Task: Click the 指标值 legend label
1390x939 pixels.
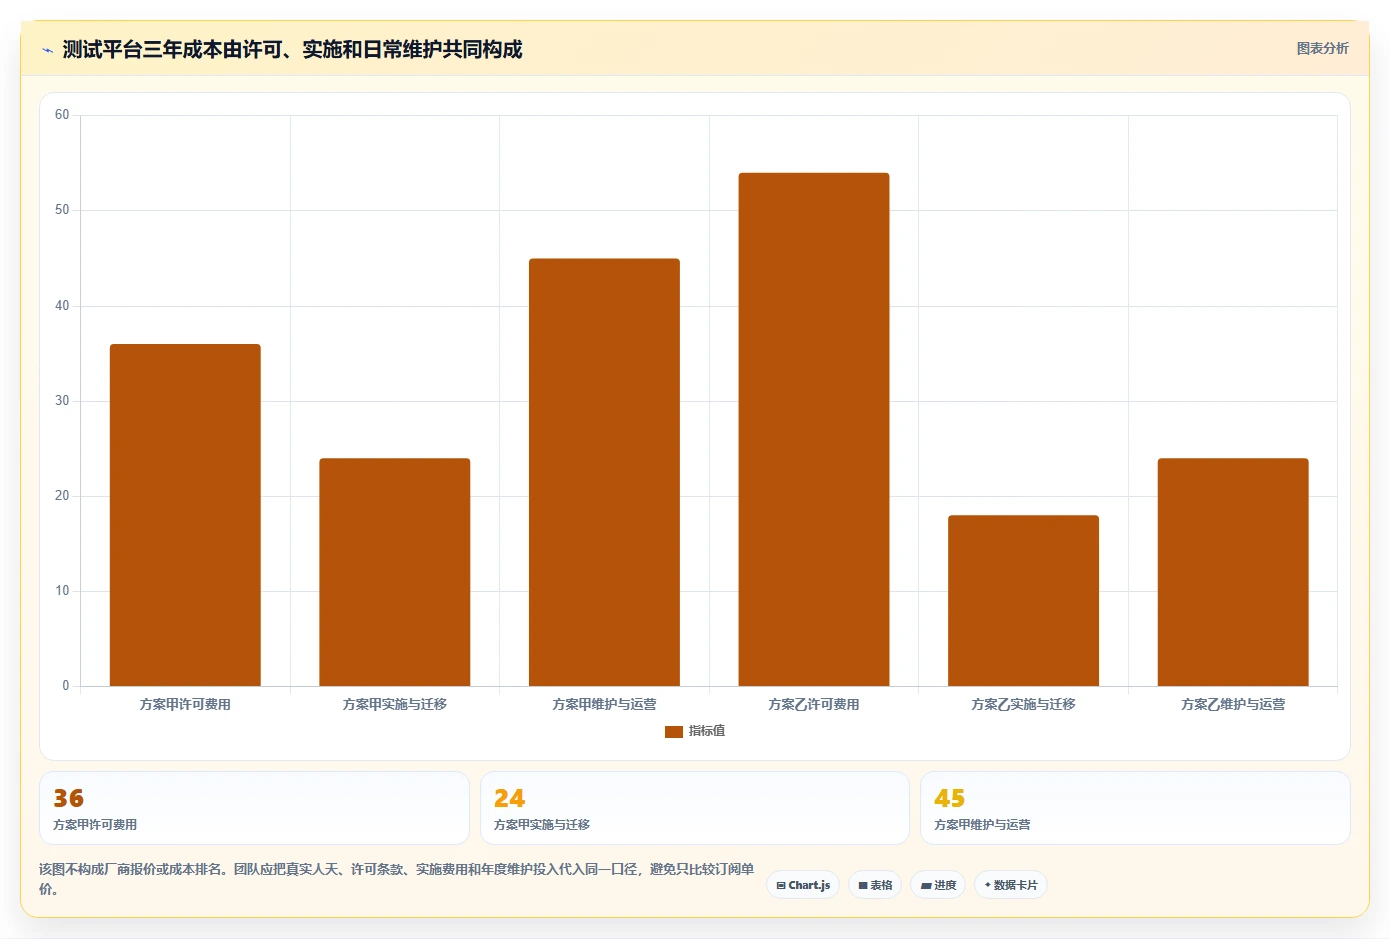Action: point(707,731)
